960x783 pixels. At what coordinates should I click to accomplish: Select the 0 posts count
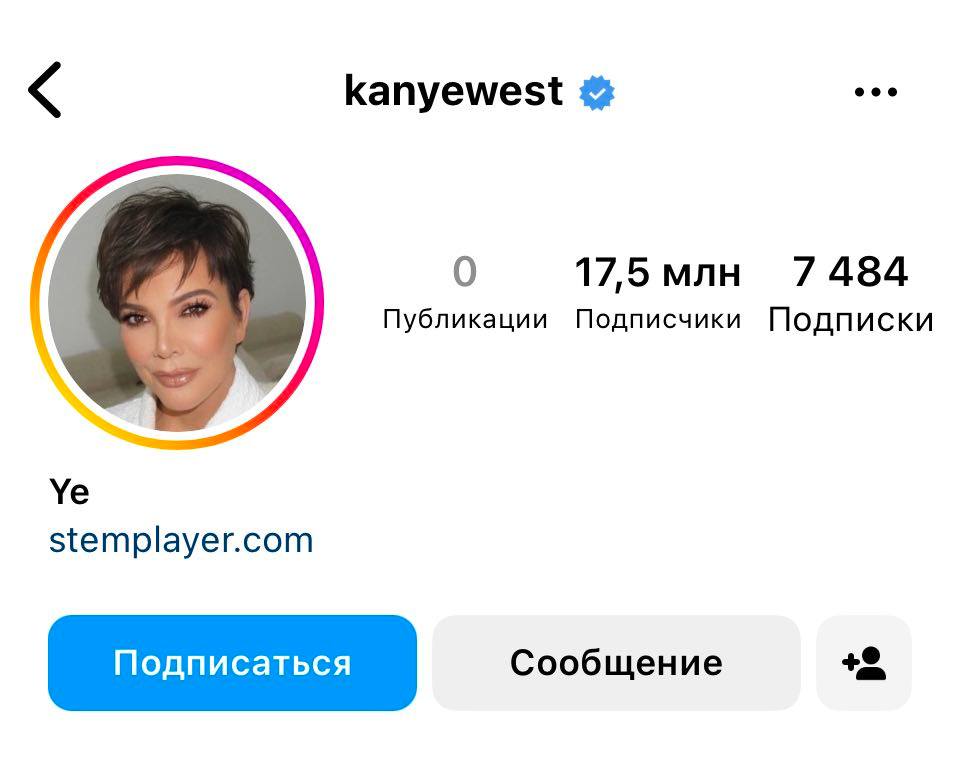465,271
